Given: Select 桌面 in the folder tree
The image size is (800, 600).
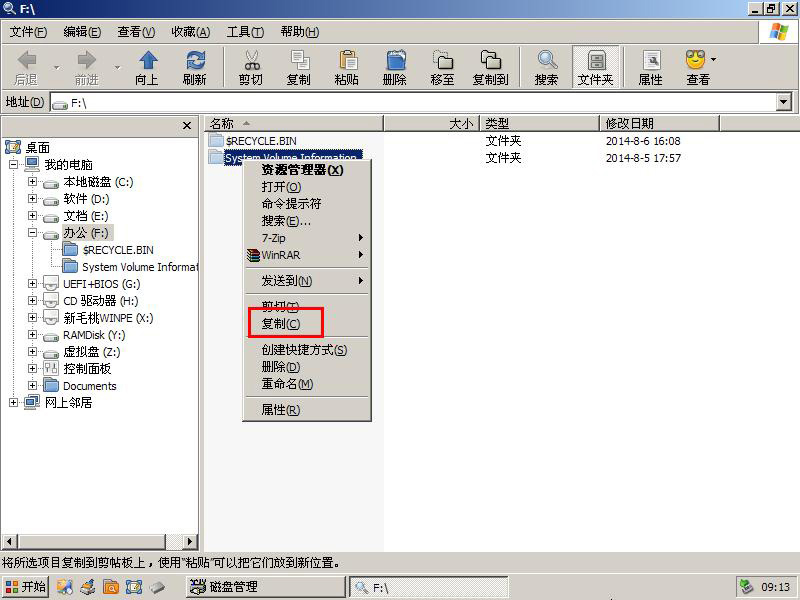Looking at the screenshot, I should (38, 147).
